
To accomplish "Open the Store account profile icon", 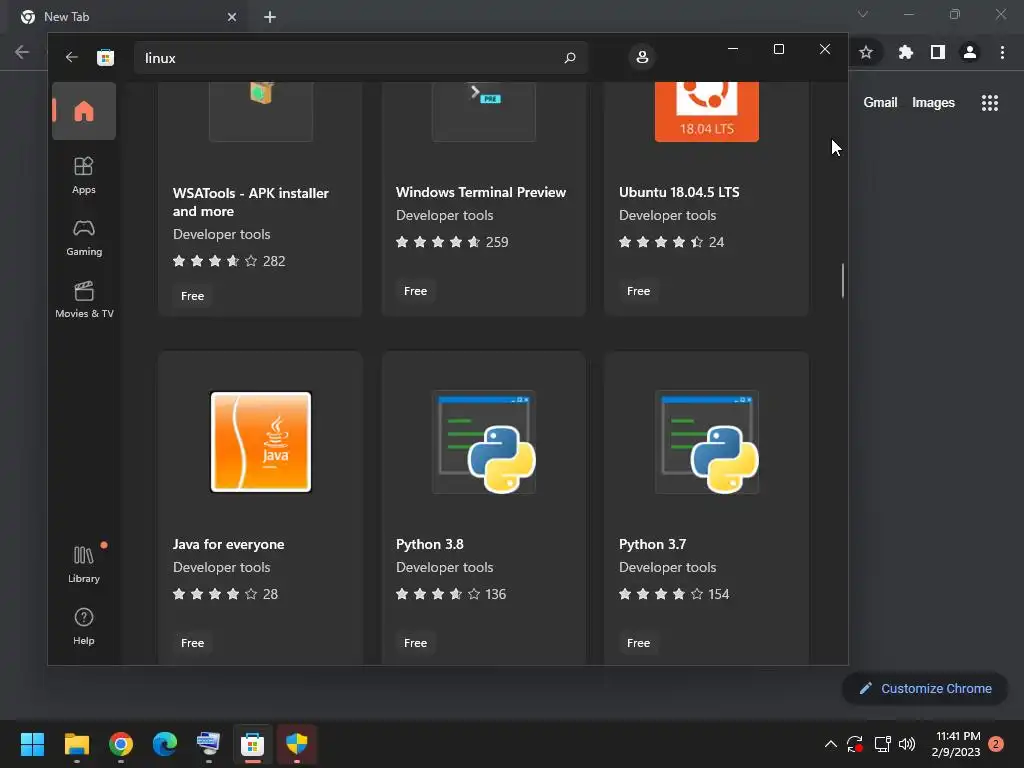I will click(642, 57).
